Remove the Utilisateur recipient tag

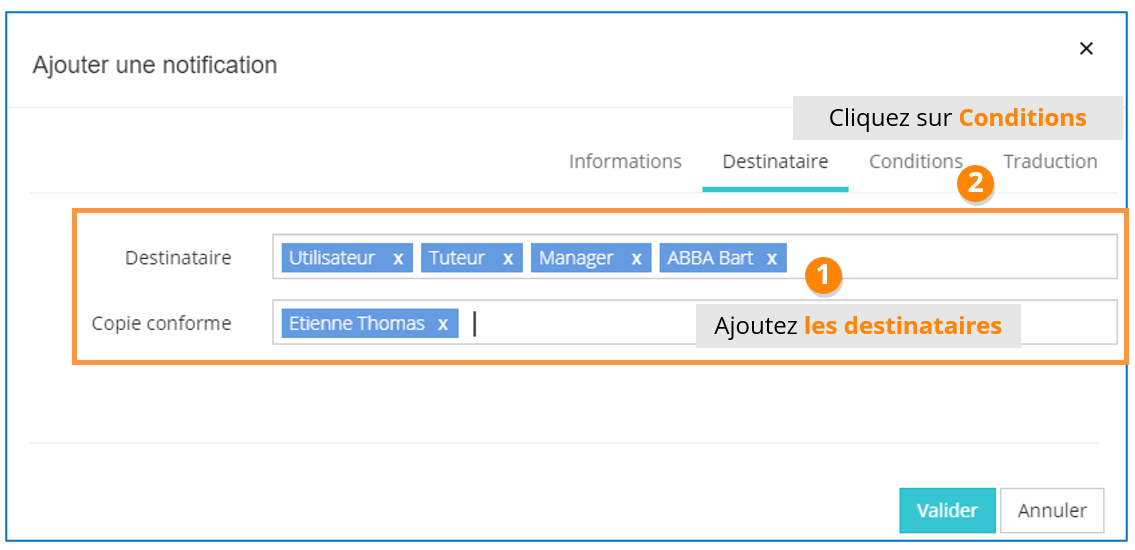[398, 259]
